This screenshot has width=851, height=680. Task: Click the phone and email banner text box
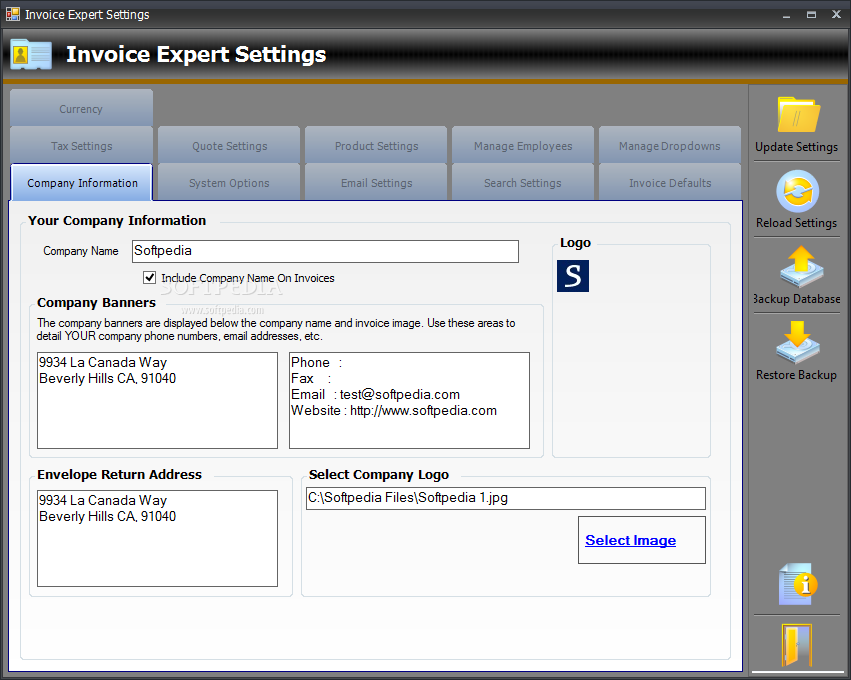pos(409,401)
